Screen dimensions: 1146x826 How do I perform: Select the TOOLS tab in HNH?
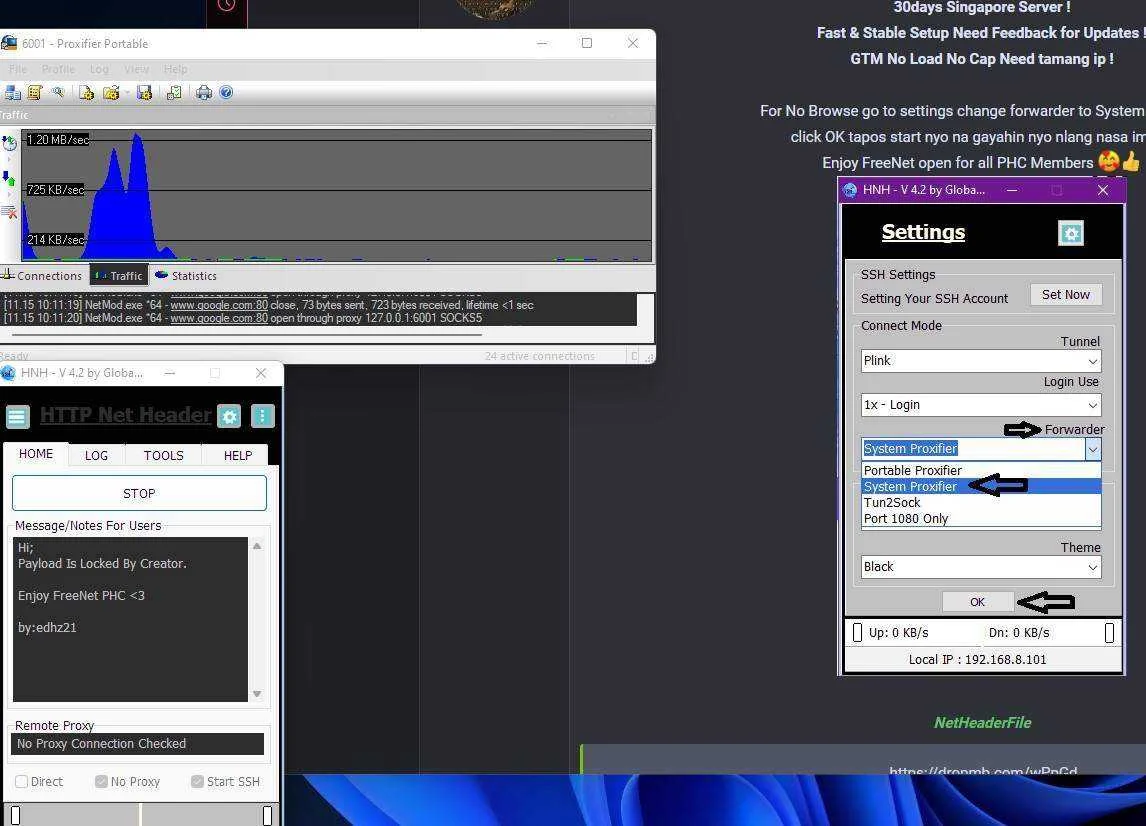(x=164, y=455)
